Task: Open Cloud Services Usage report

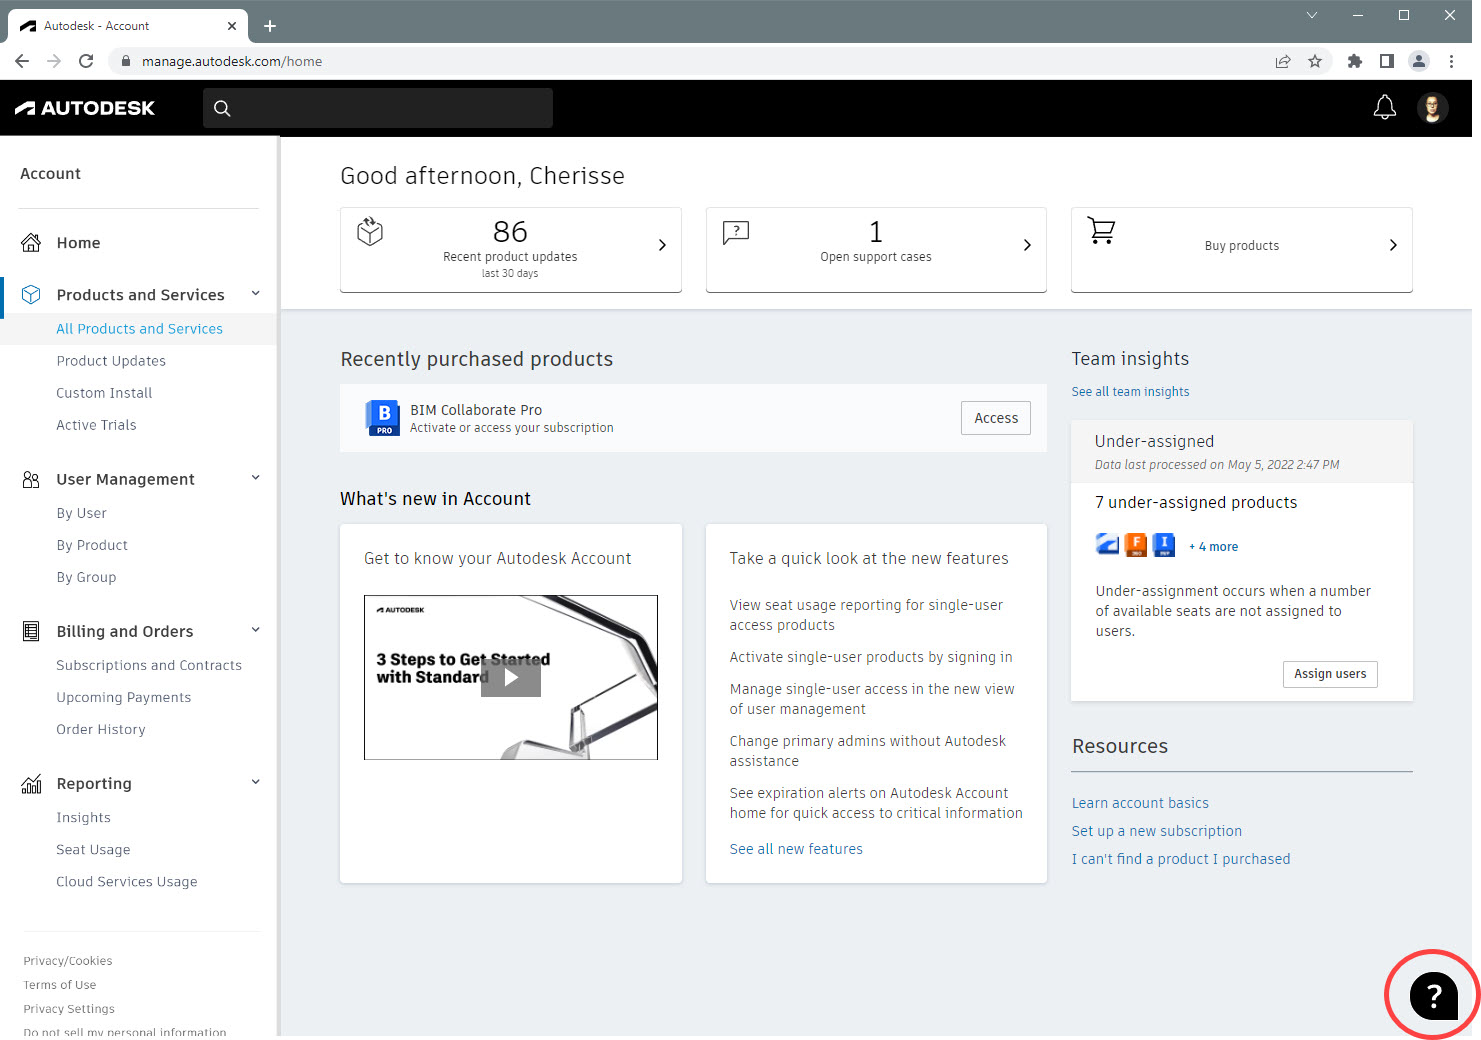Action: 126,881
